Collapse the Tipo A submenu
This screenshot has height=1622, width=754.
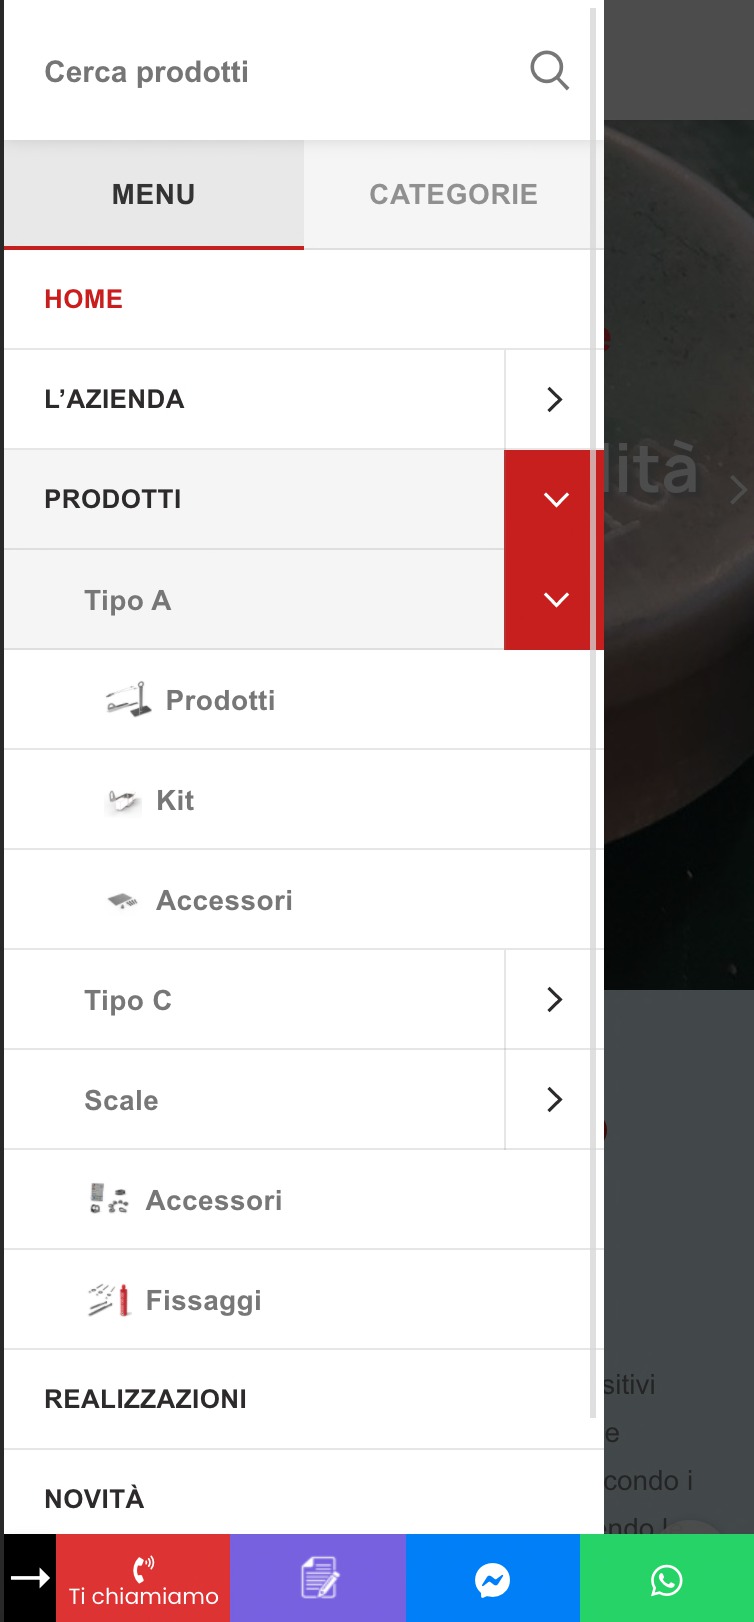pyautogui.click(x=555, y=600)
